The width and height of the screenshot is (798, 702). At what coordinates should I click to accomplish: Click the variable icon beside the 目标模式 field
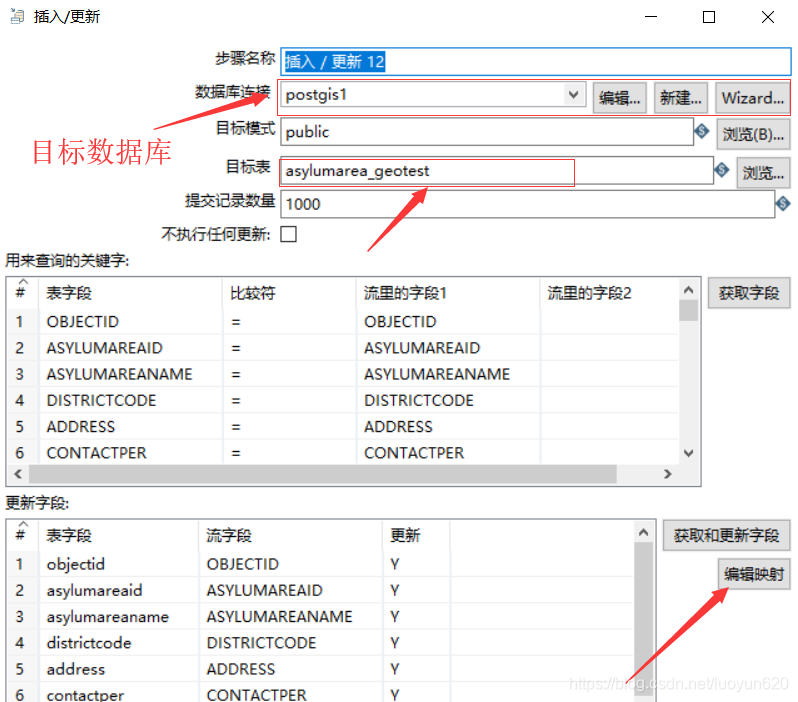tap(702, 131)
